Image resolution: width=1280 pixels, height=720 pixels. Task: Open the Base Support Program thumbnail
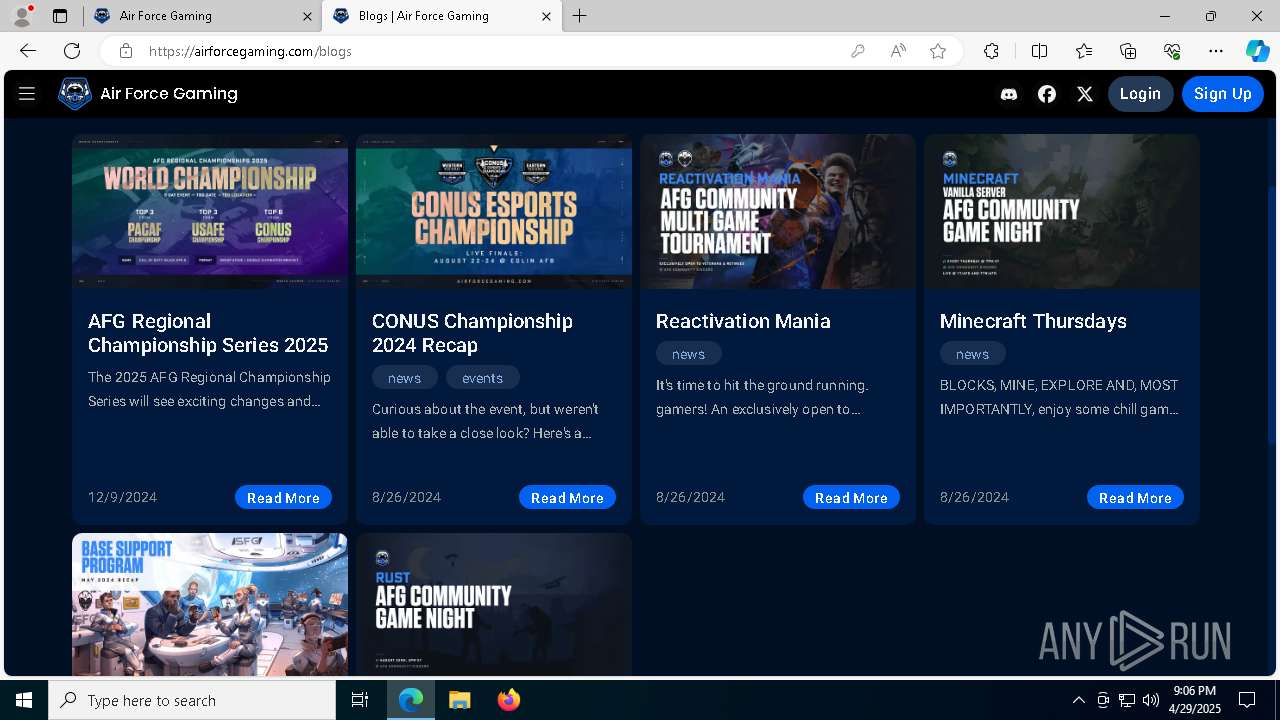210,604
